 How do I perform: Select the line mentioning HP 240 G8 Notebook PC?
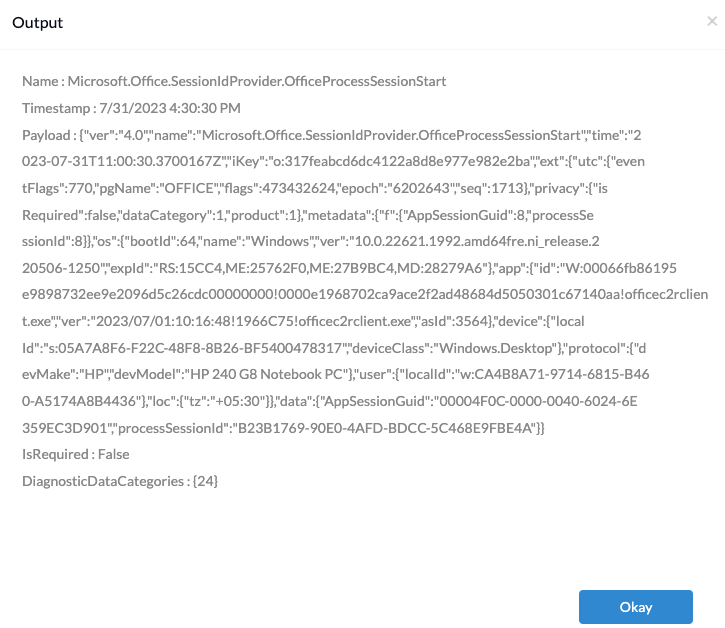336,374
